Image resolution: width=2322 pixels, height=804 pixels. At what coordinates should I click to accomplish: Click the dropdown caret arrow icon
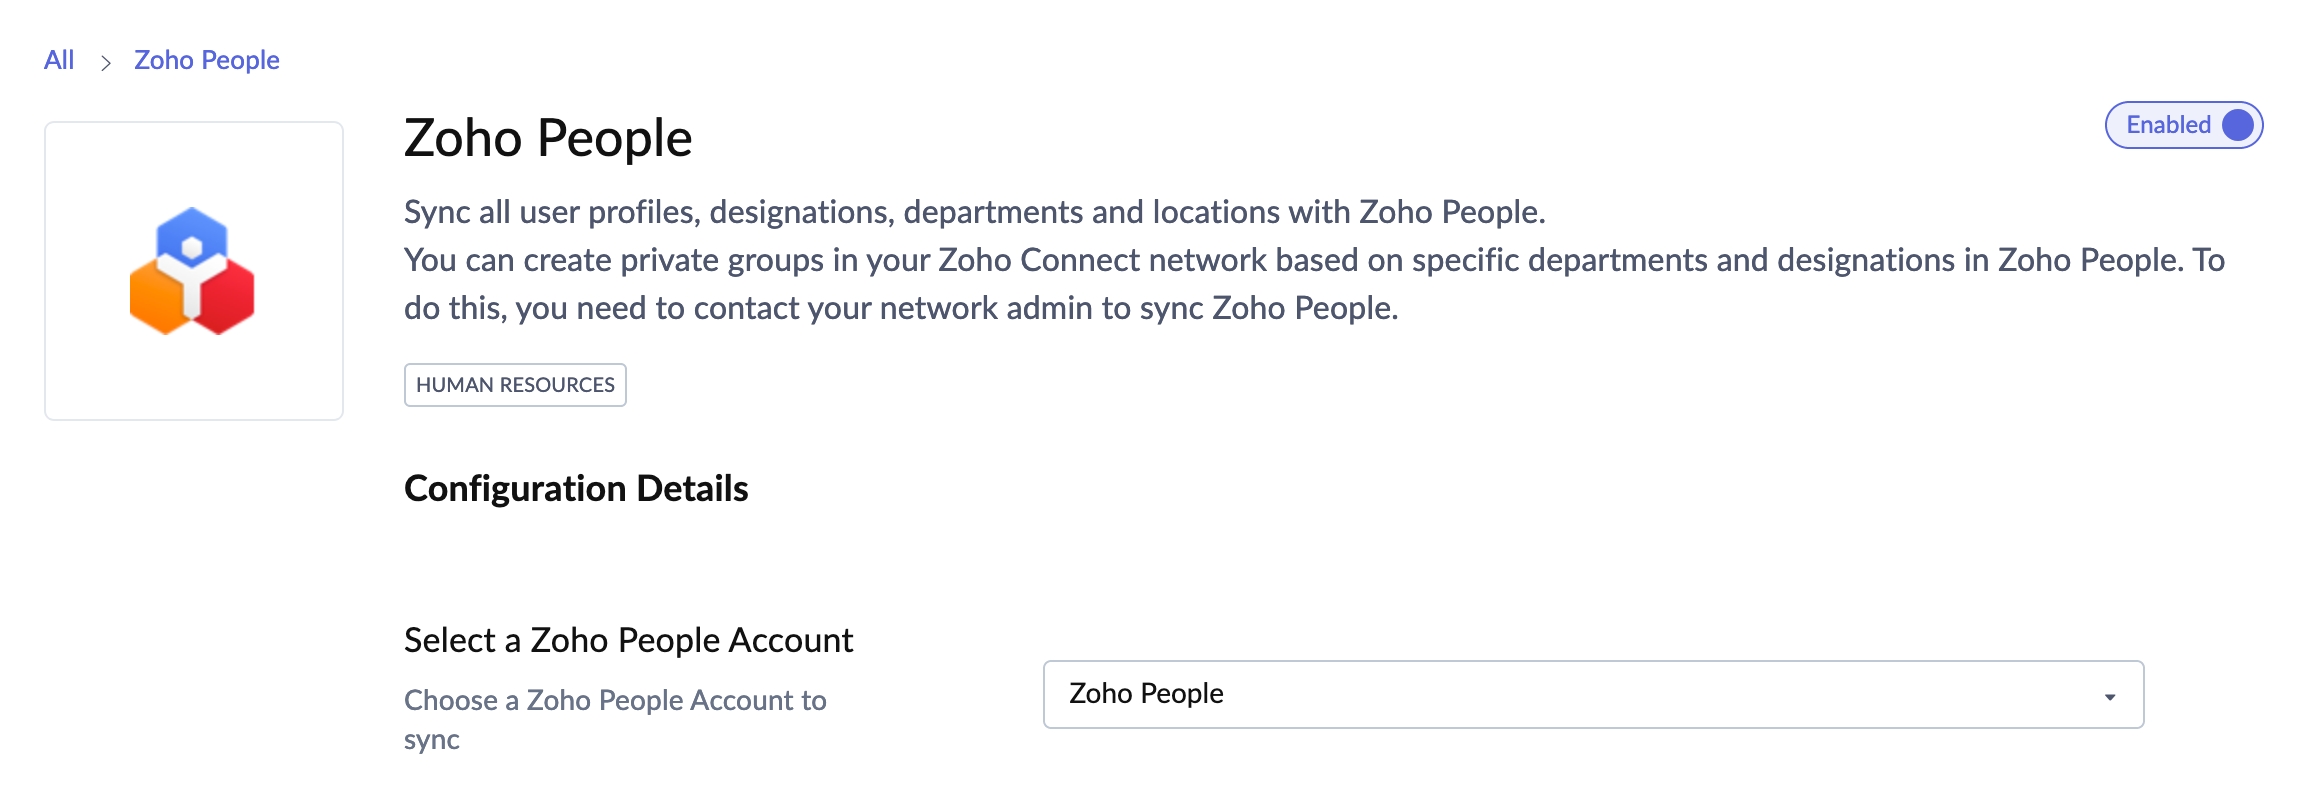(2109, 697)
